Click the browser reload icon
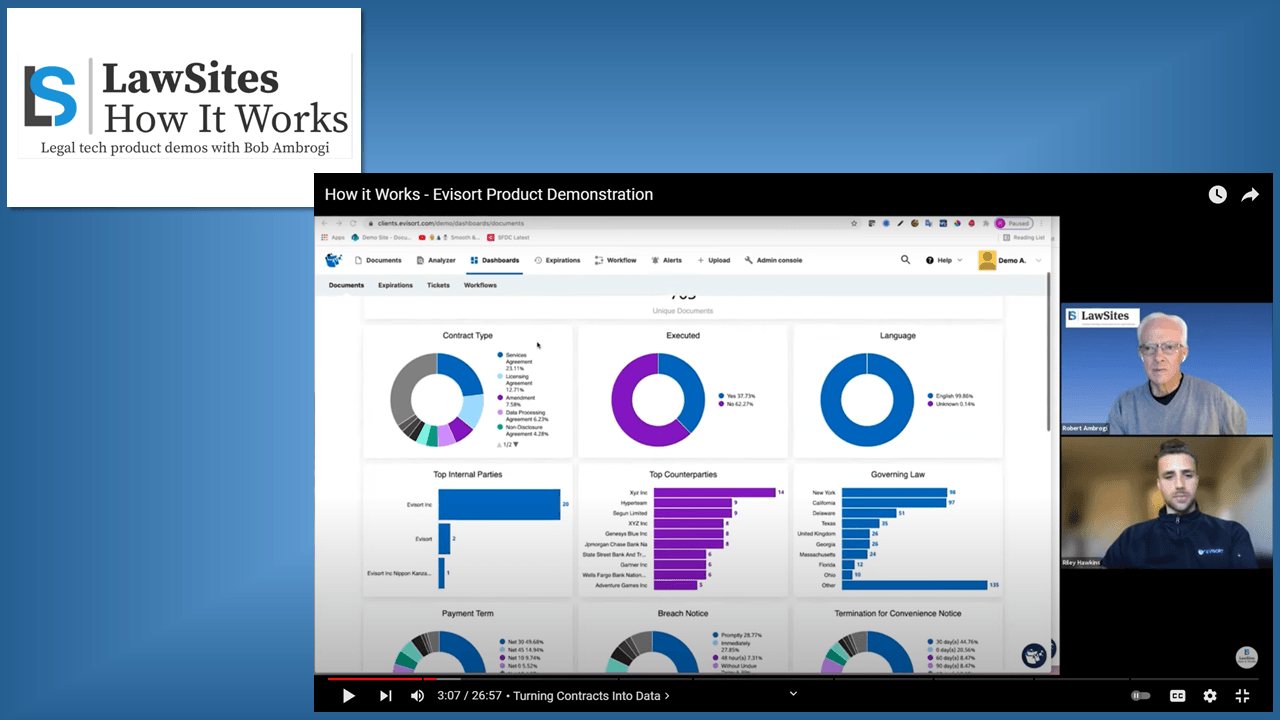 tap(353, 223)
